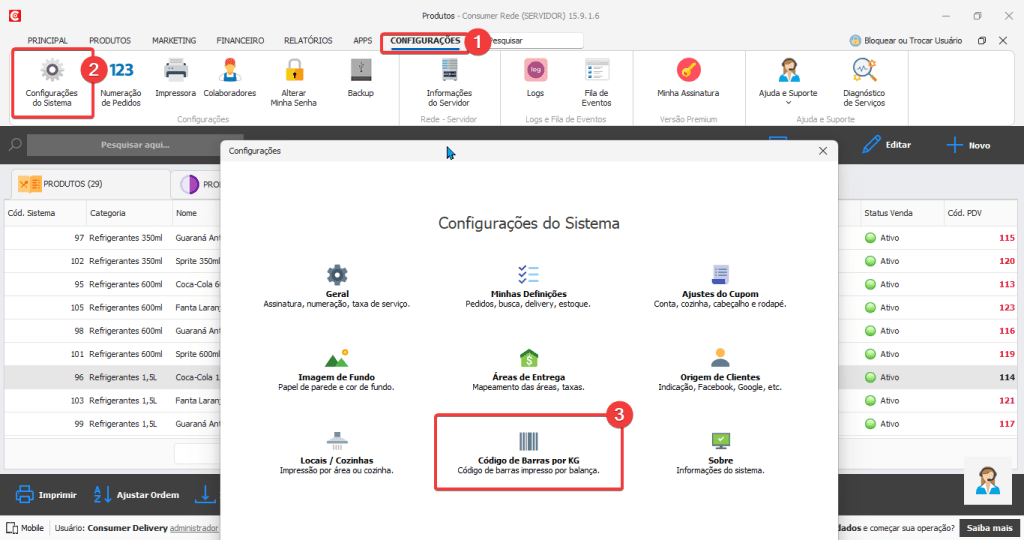This screenshot has width=1024, height=540.
Task: Open Código de Barras por KG settings
Action: coord(528,450)
